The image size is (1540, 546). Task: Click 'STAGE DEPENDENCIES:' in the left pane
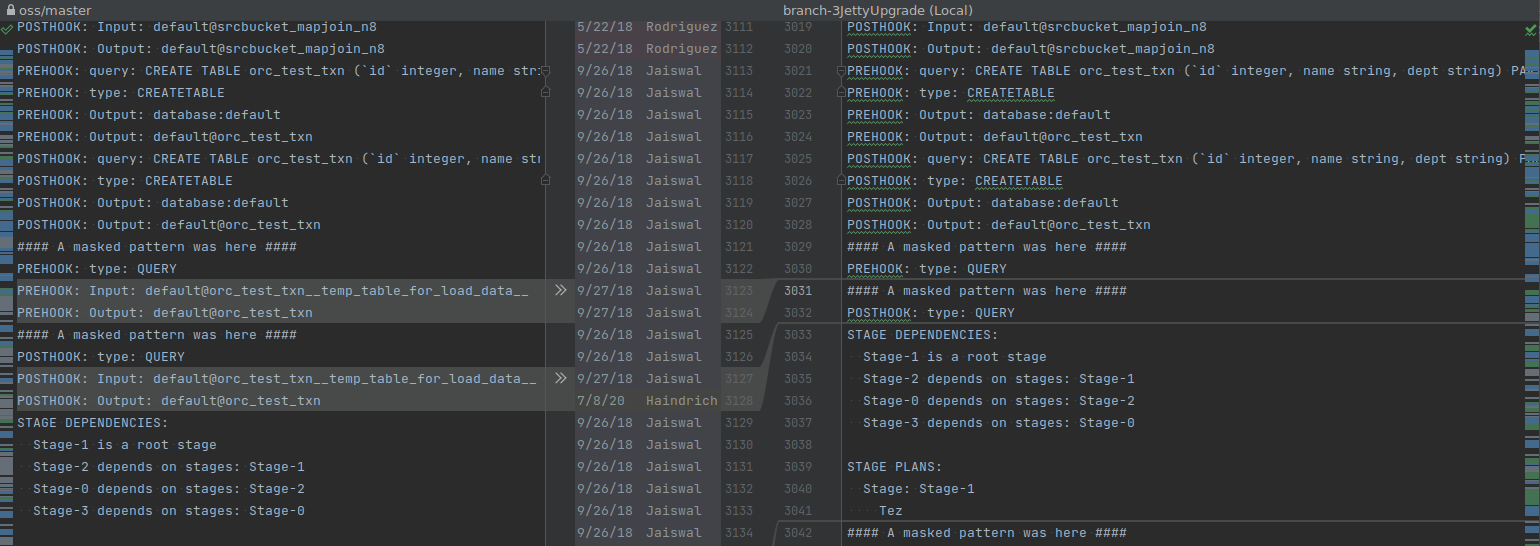(93, 423)
